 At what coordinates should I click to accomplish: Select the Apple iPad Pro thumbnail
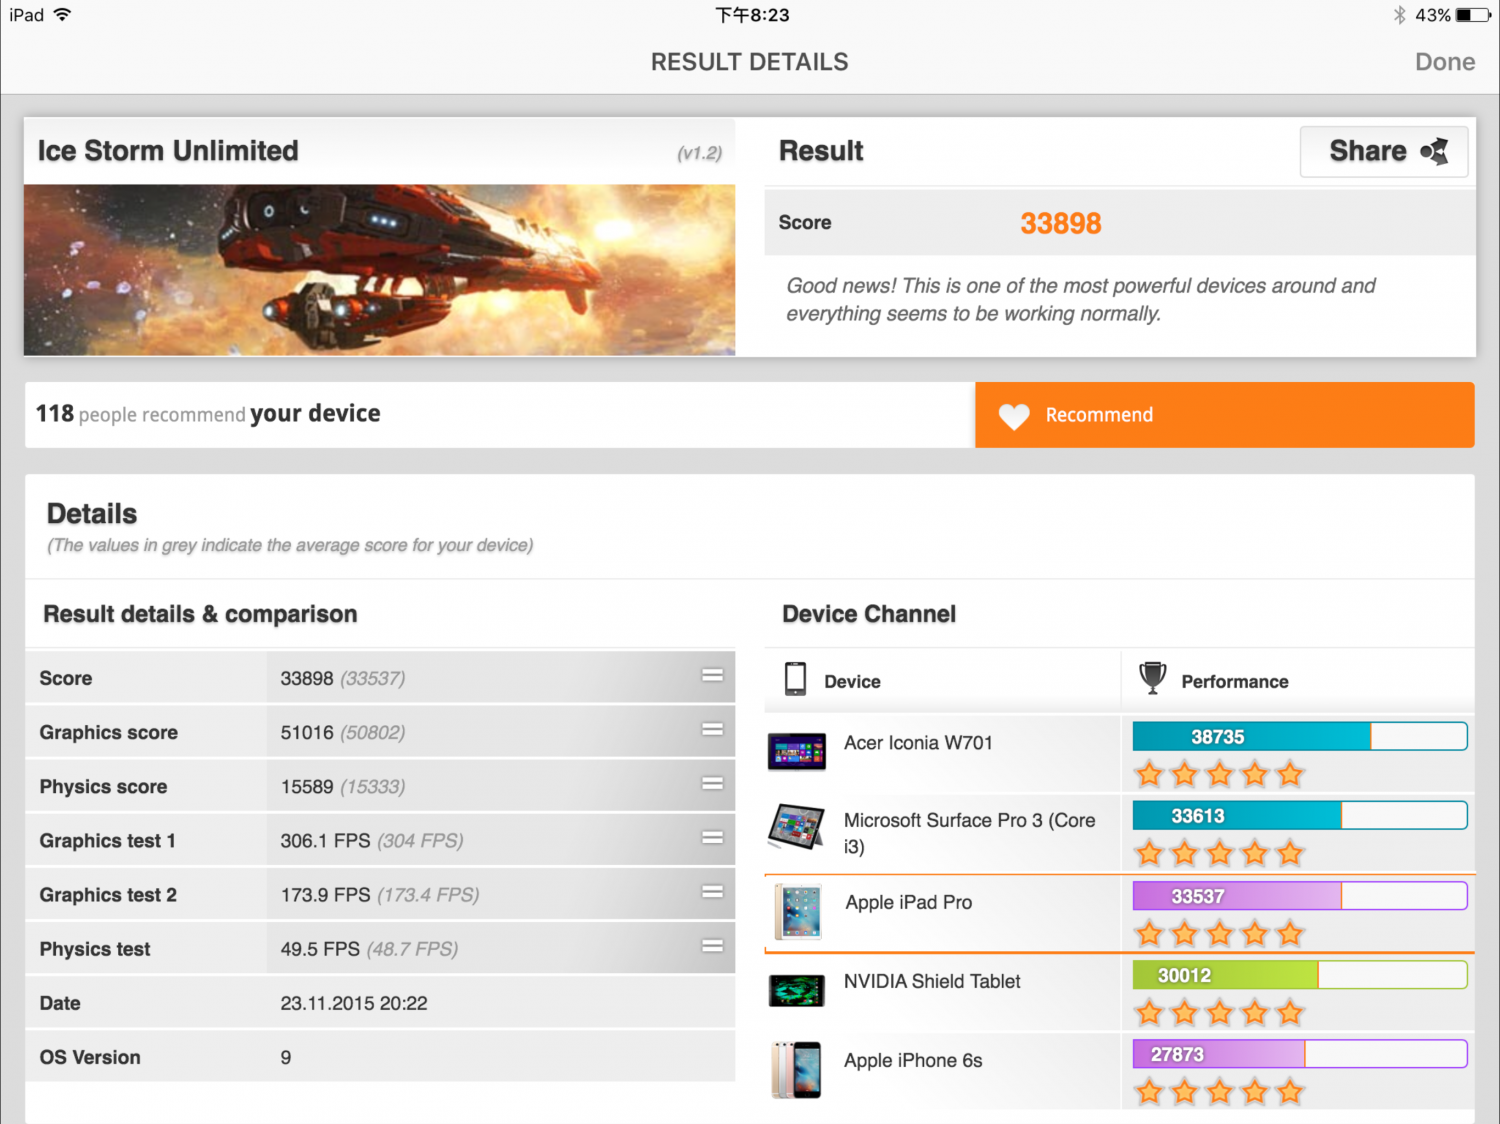click(797, 912)
